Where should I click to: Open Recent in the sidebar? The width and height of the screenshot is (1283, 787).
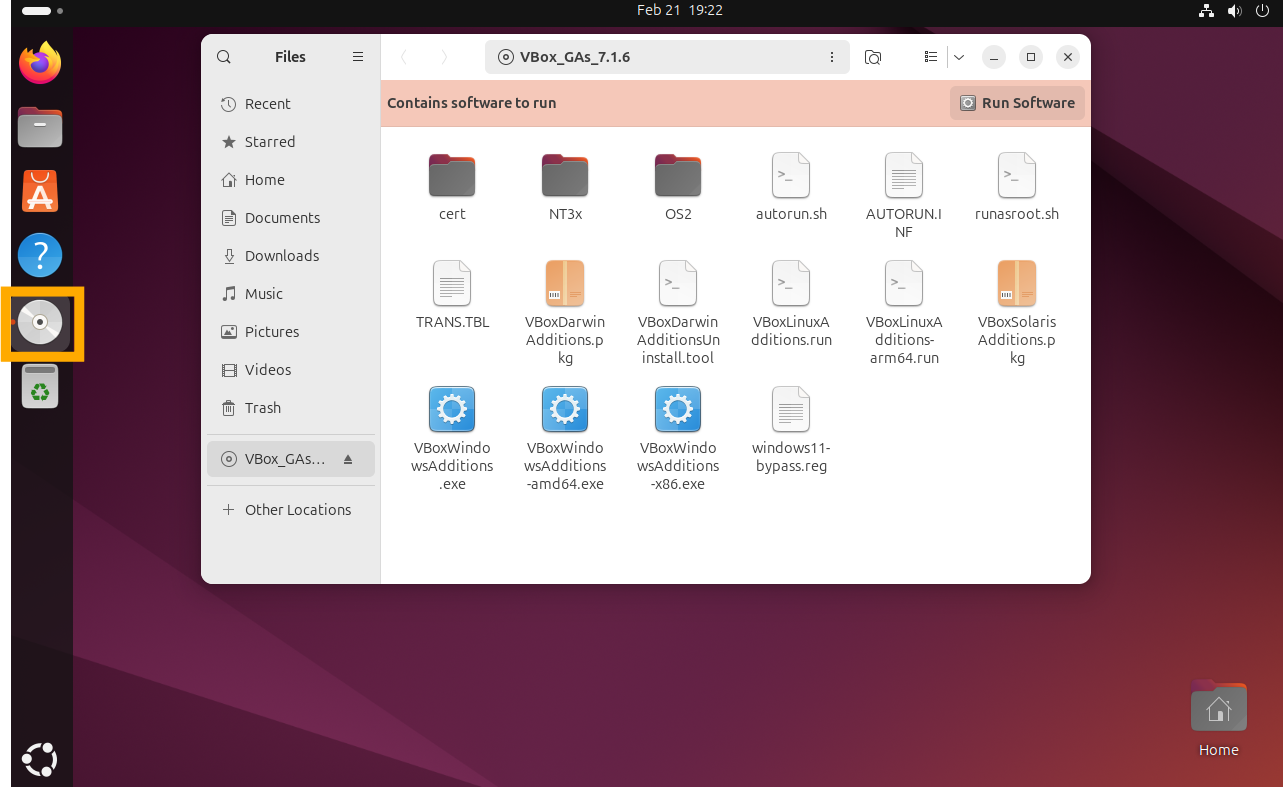(291, 104)
